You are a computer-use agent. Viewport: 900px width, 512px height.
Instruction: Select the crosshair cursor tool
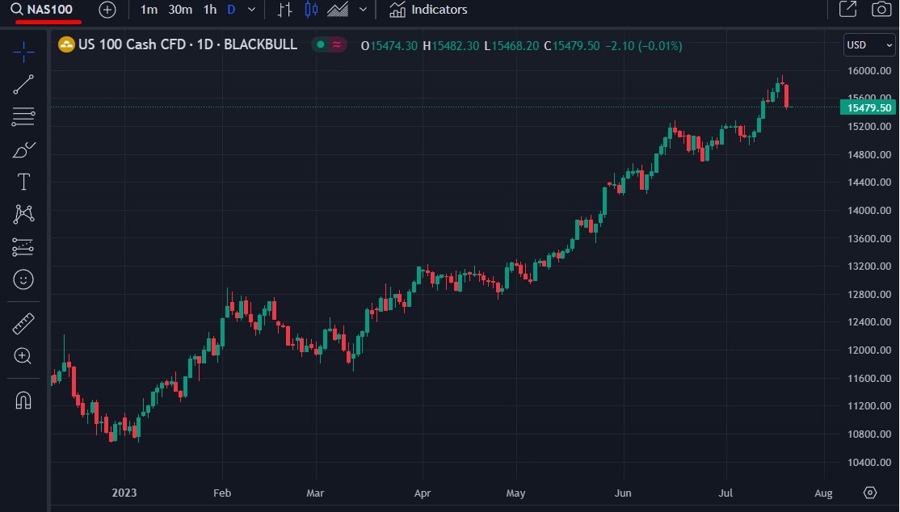(x=24, y=52)
